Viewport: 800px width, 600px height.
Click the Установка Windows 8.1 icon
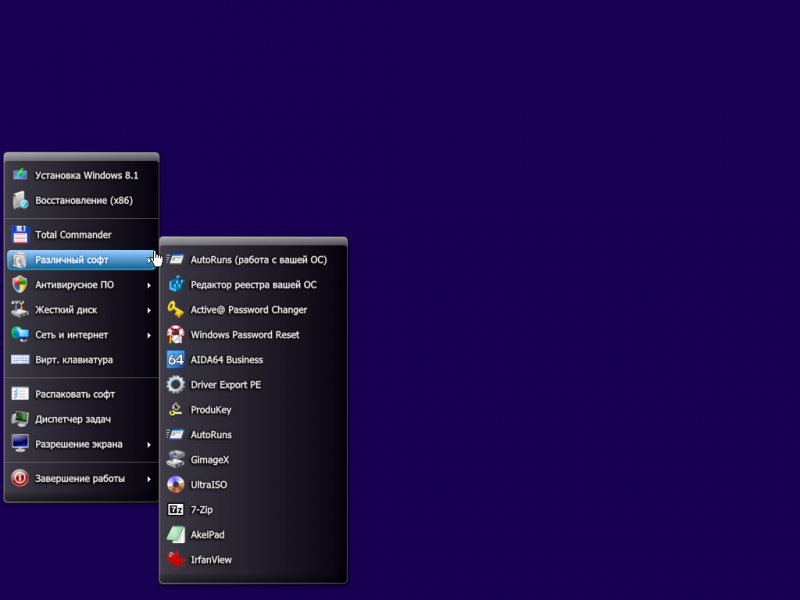coord(20,175)
